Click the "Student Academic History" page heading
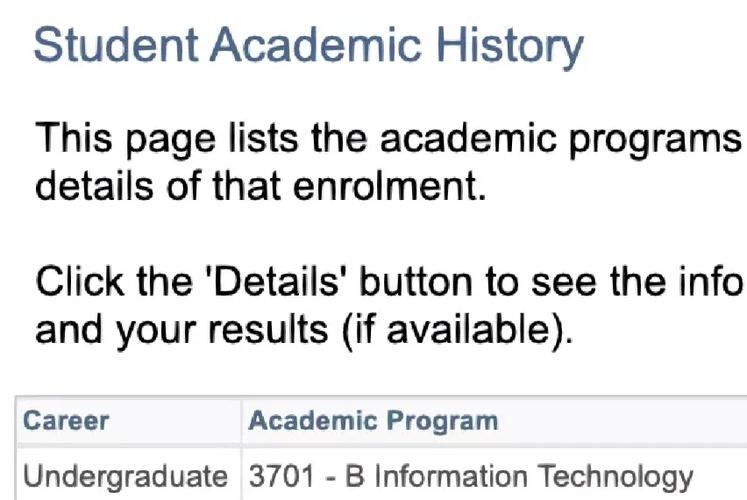The image size is (747, 500). (308, 47)
